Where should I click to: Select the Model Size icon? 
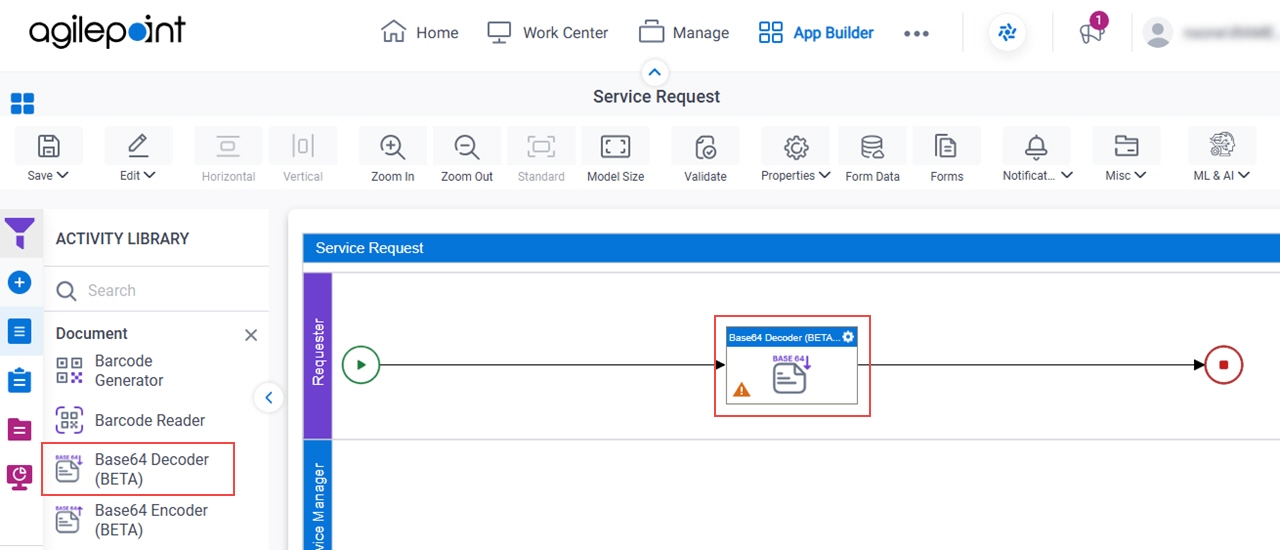click(x=615, y=147)
